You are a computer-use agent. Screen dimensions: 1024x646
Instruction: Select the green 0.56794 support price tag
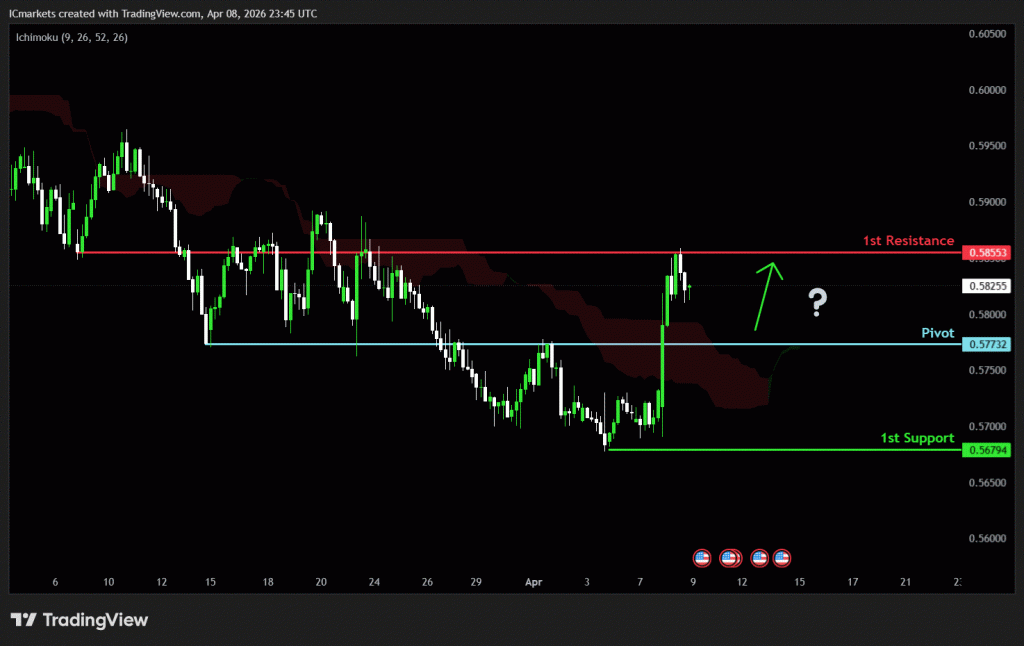coord(987,450)
